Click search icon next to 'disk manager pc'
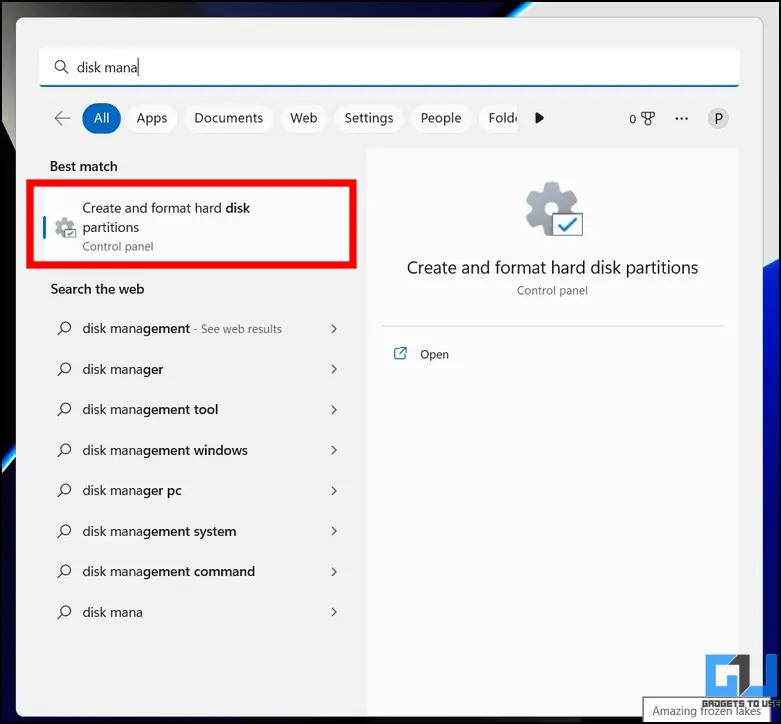Image resolution: width=781 pixels, height=724 pixels. (x=64, y=490)
